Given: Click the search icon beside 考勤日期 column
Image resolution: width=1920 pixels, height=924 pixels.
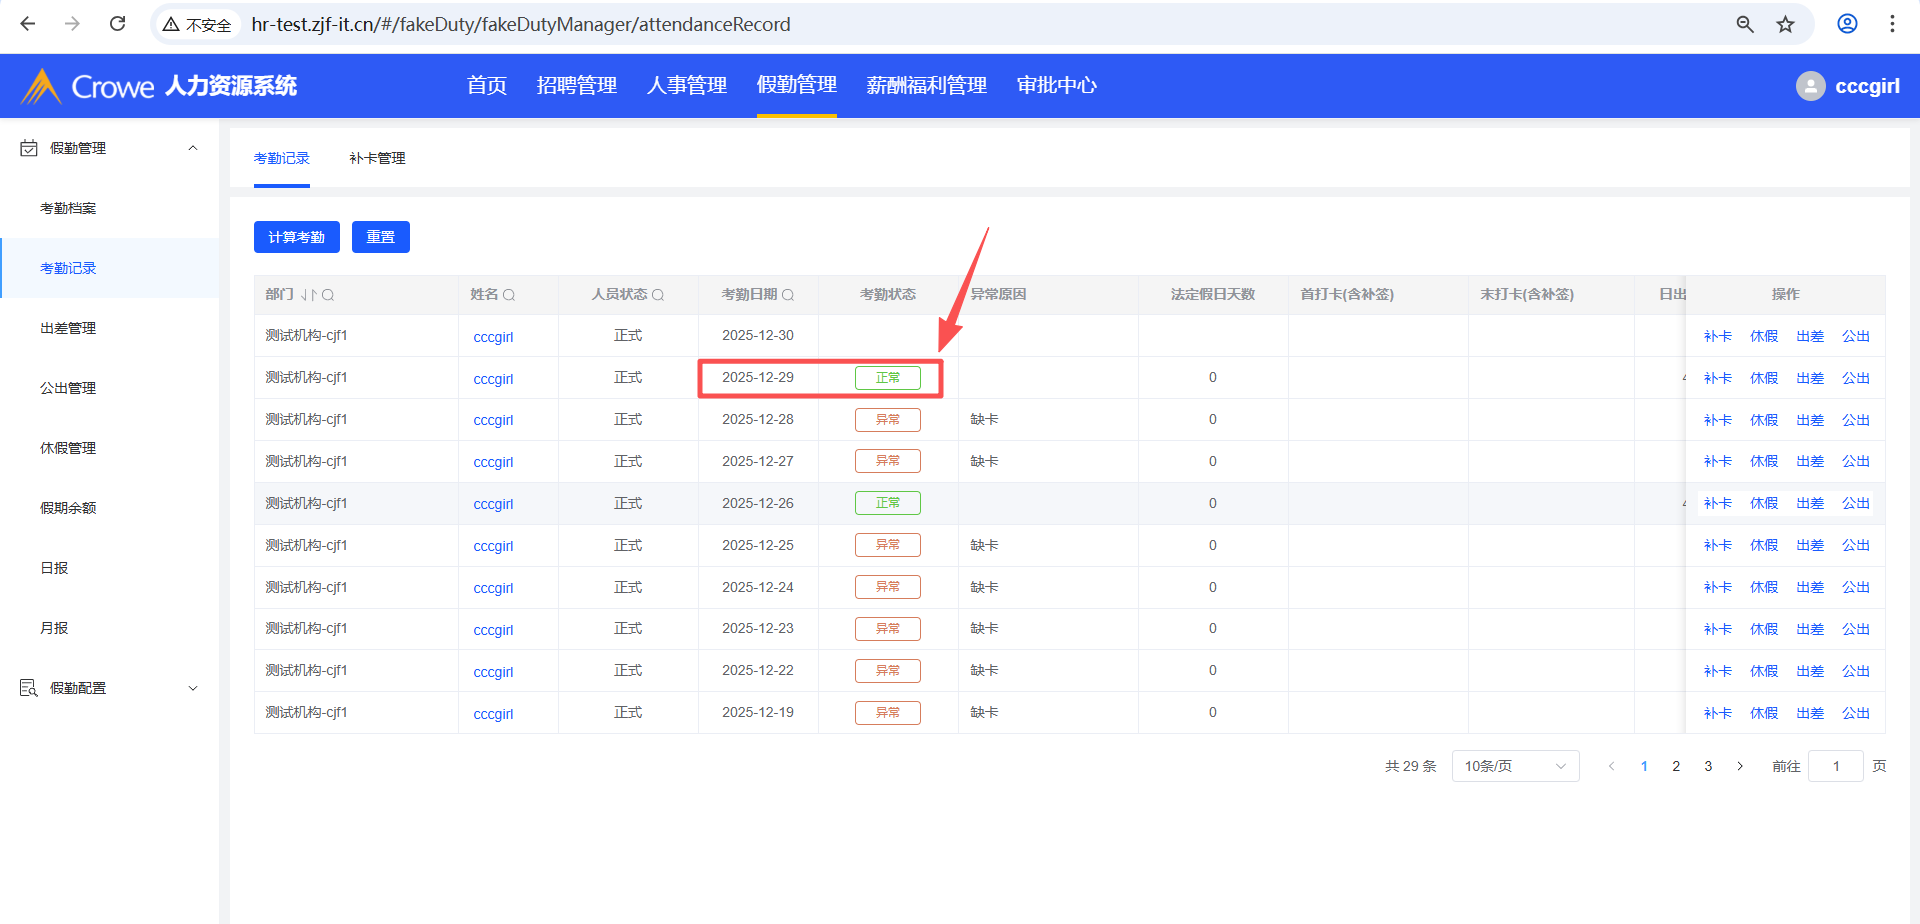Looking at the screenshot, I should [x=788, y=295].
